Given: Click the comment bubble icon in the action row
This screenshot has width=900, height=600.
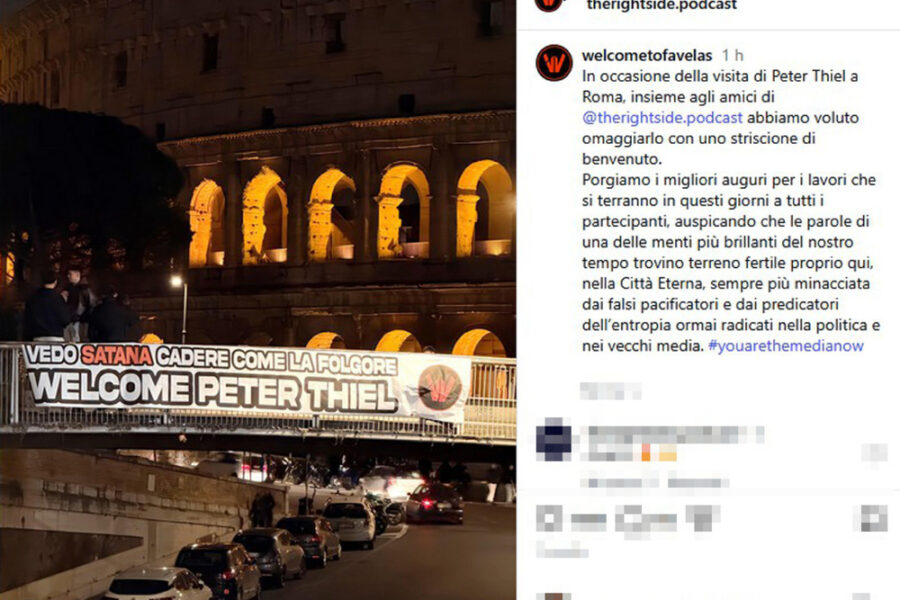Looking at the screenshot, I should [629, 520].
